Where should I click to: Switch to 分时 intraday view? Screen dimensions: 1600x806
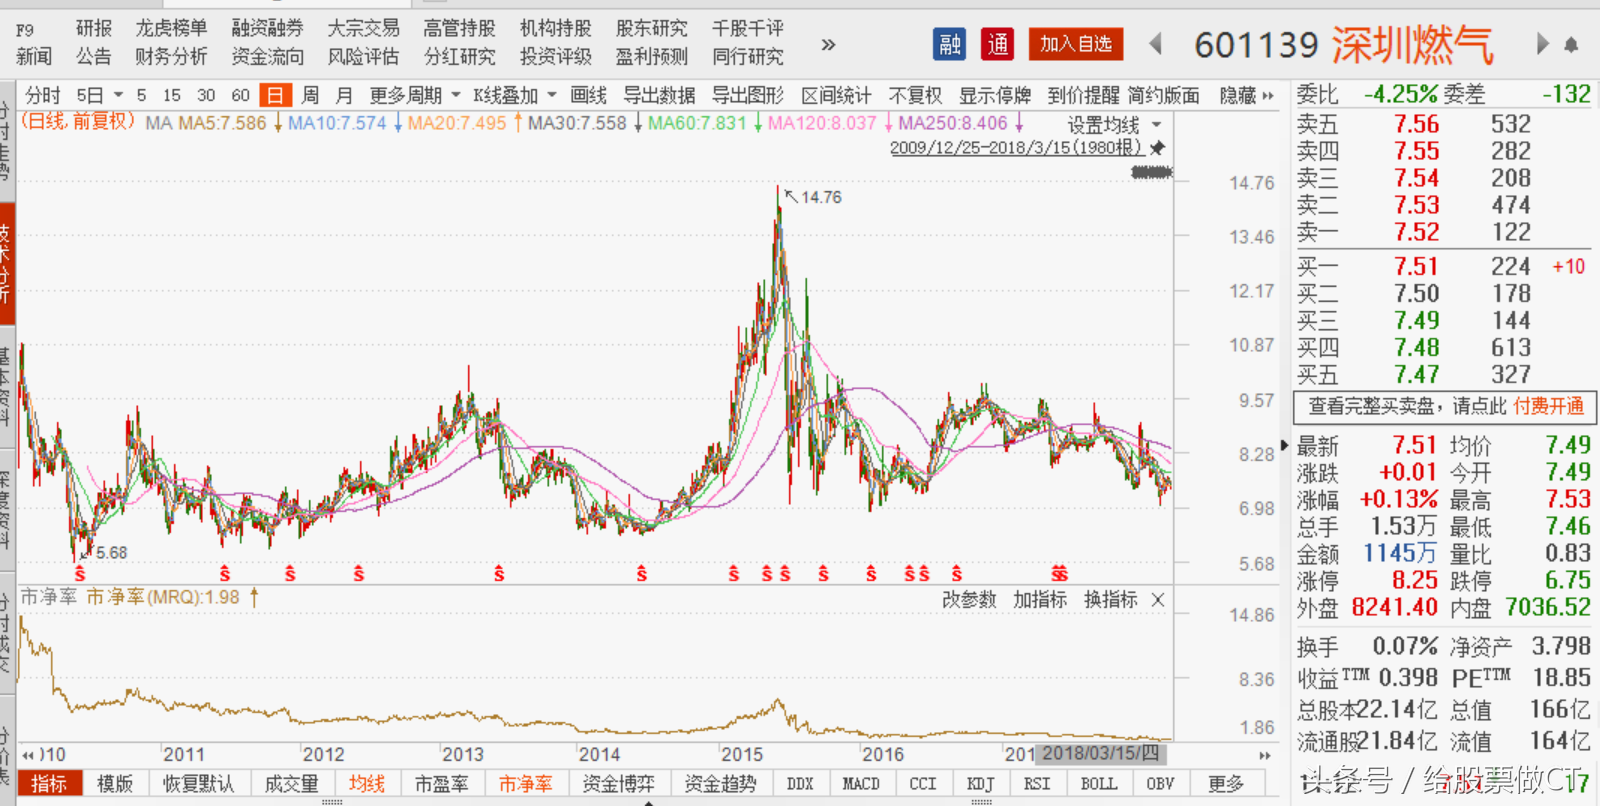[x=43, y=95]
